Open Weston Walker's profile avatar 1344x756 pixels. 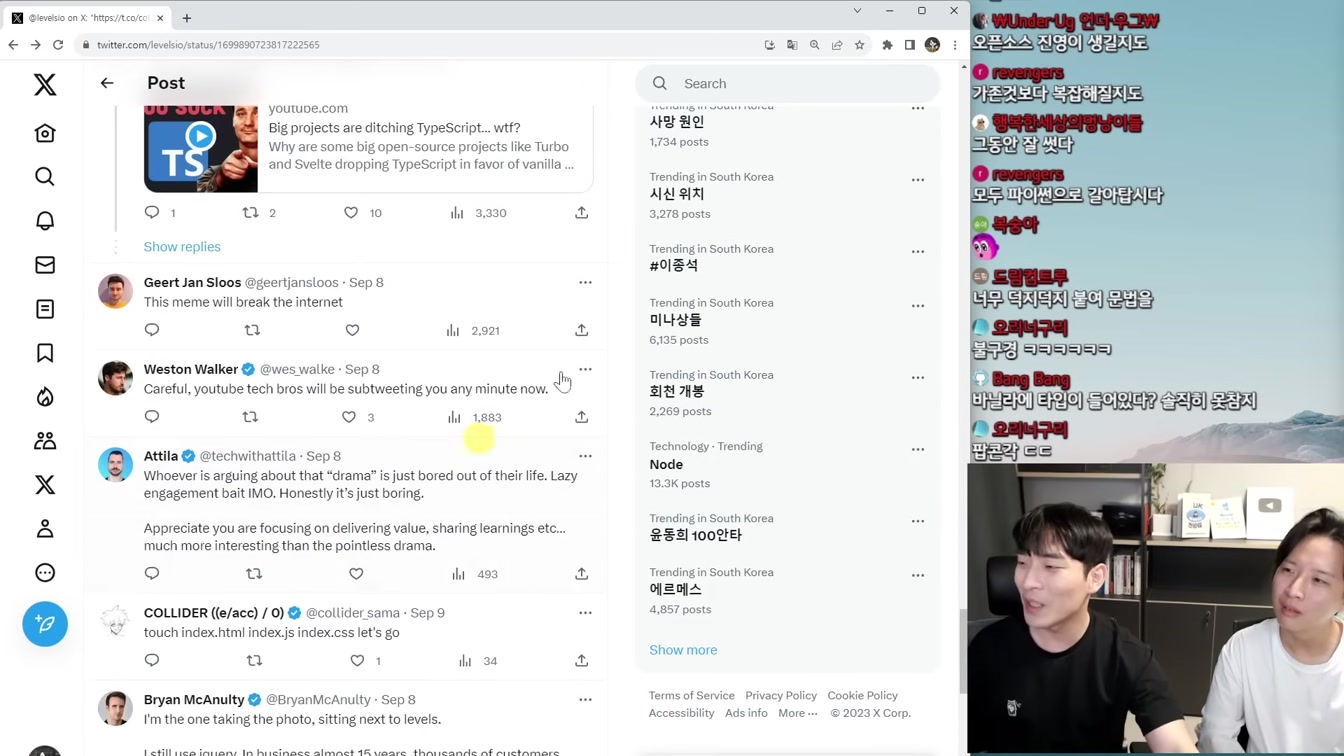pos(115,378)
